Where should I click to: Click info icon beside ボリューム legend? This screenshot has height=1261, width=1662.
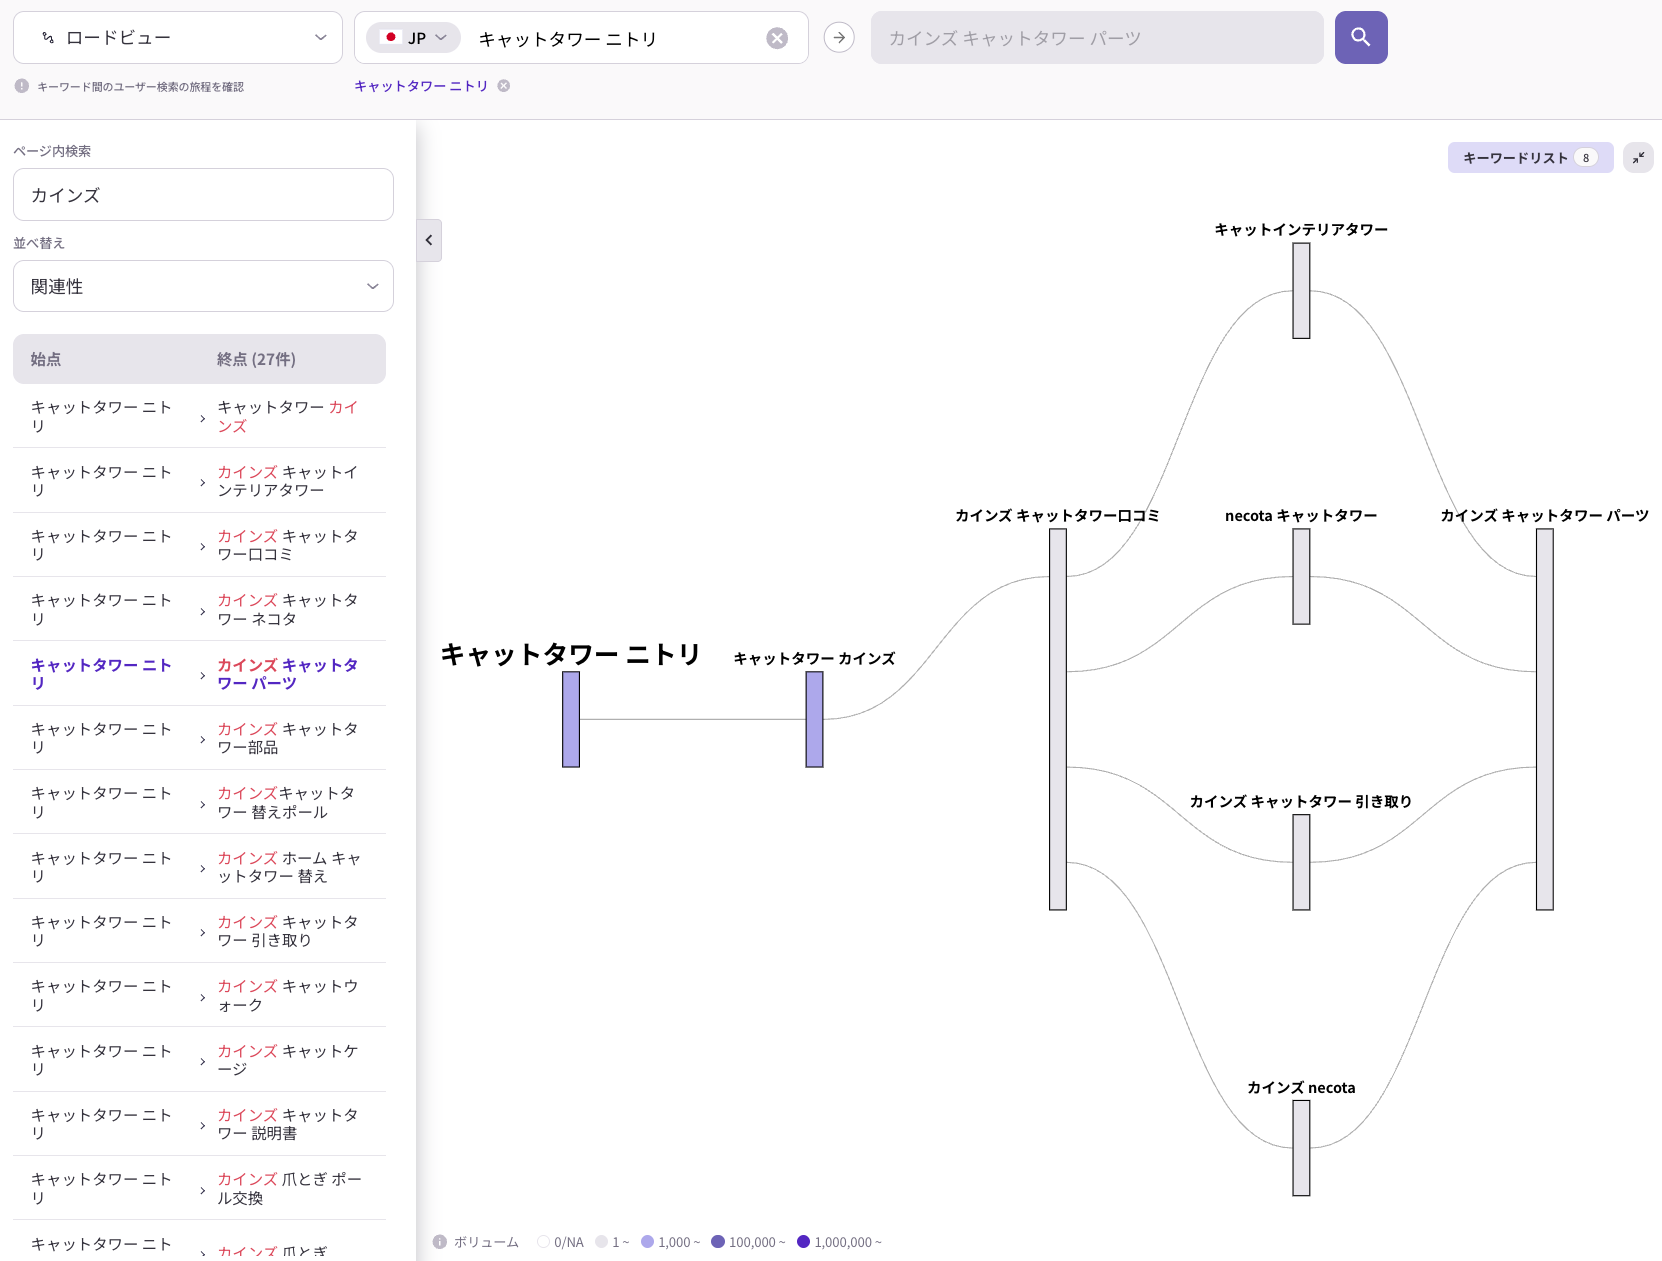[440, 1242]
